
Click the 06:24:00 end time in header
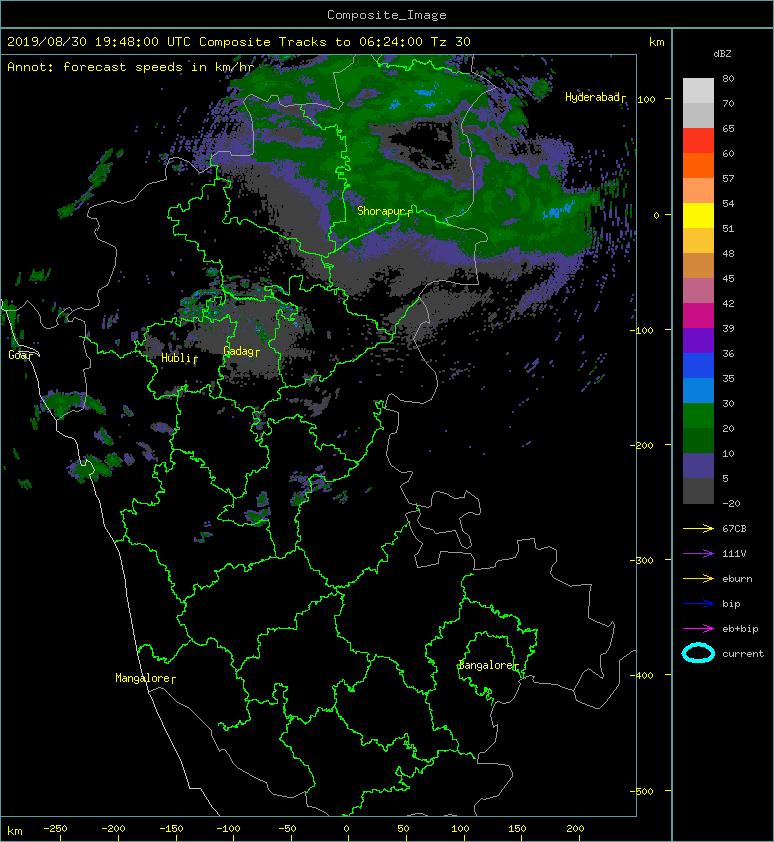[391, 42]
